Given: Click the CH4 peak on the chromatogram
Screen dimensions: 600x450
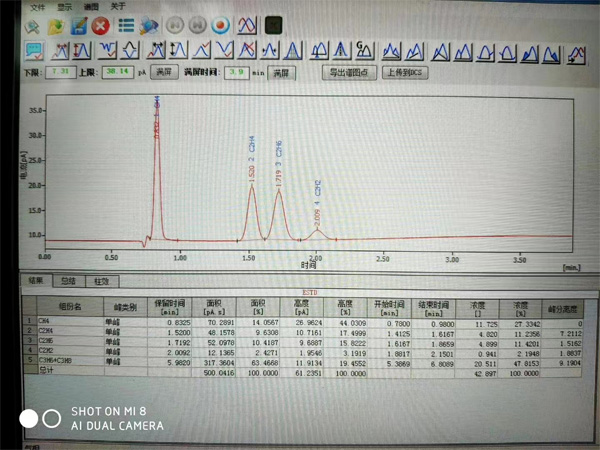Looking at the screenshot, I should 156,110.
